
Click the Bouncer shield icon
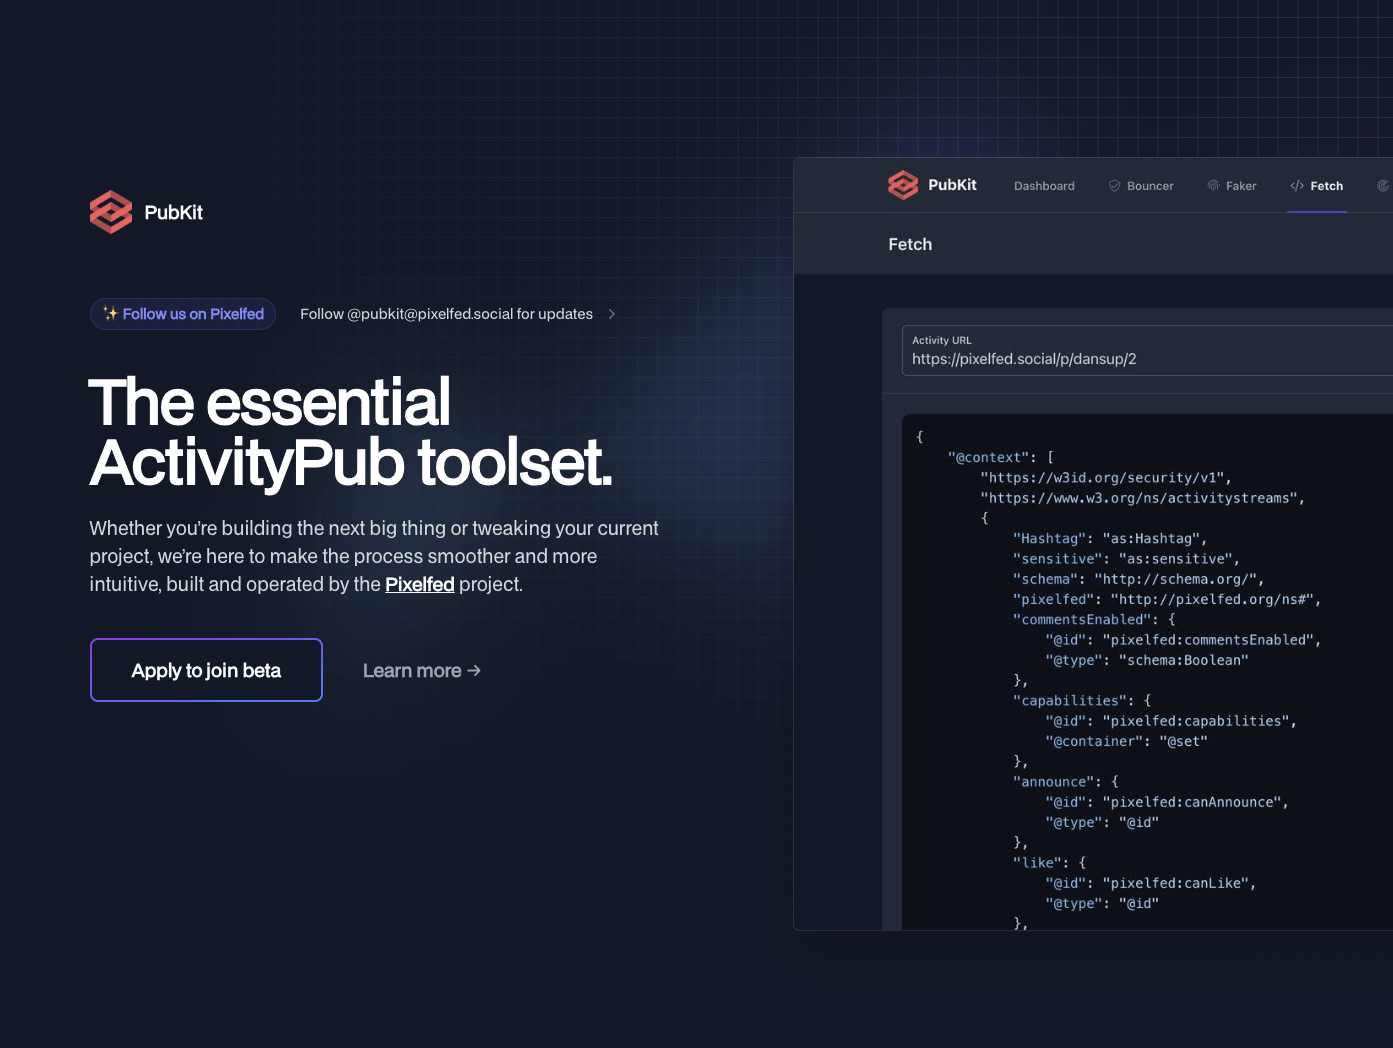coord(1114,186)
